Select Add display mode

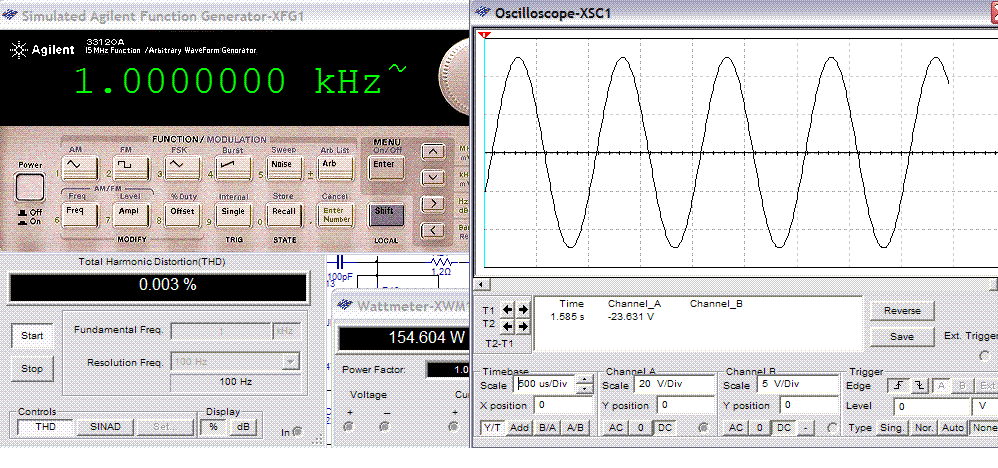coord(519,428)
